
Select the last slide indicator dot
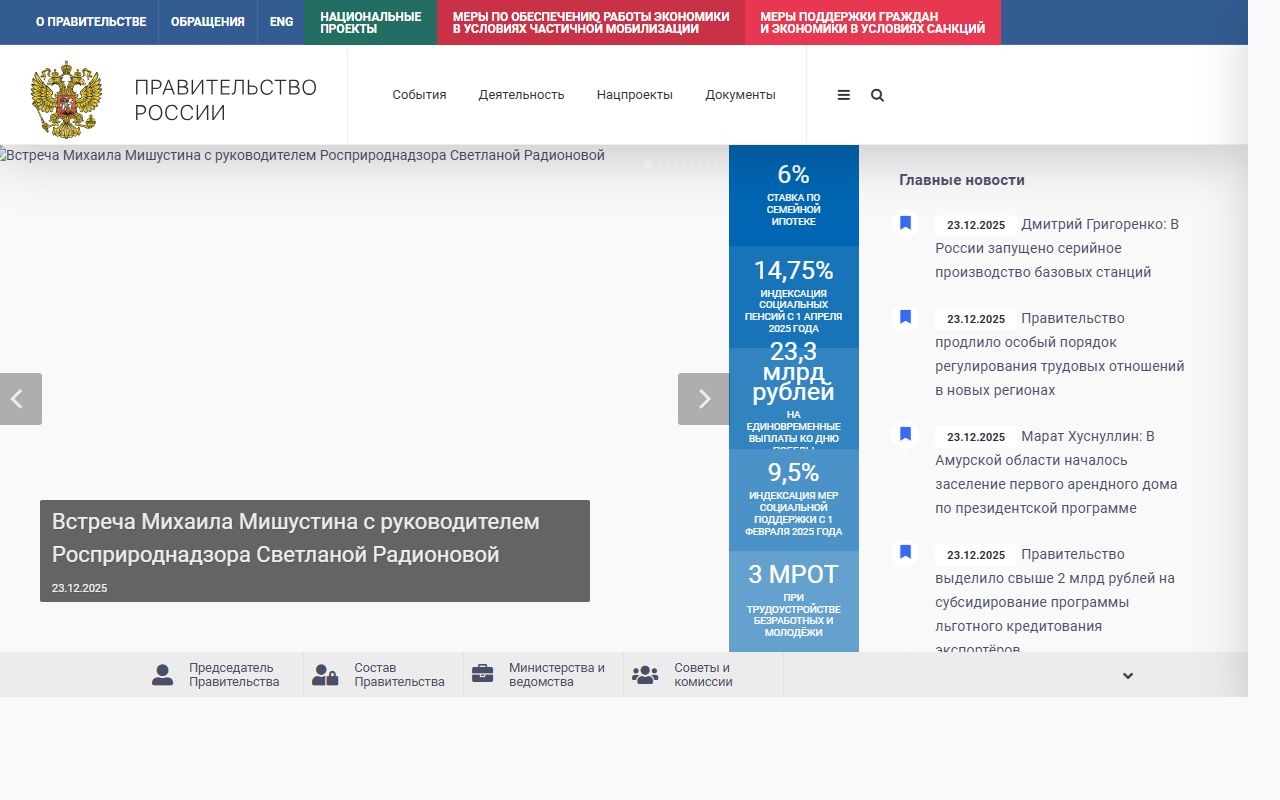[712, 164]
